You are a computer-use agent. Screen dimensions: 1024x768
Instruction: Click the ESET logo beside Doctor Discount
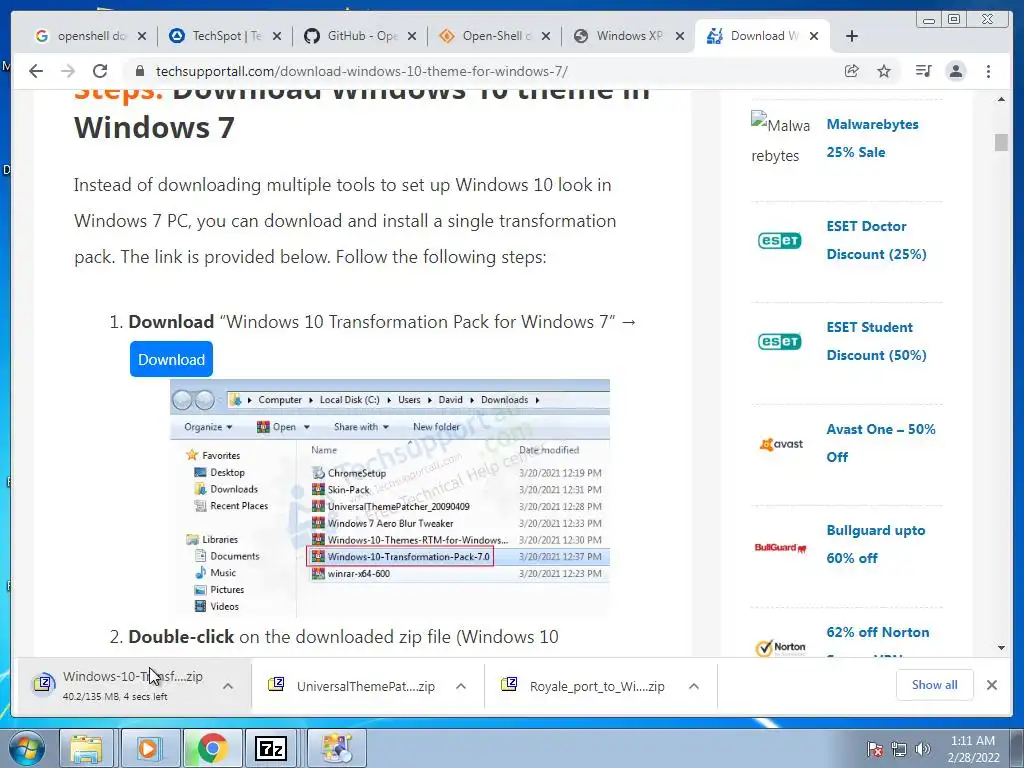tap(780, 240)
